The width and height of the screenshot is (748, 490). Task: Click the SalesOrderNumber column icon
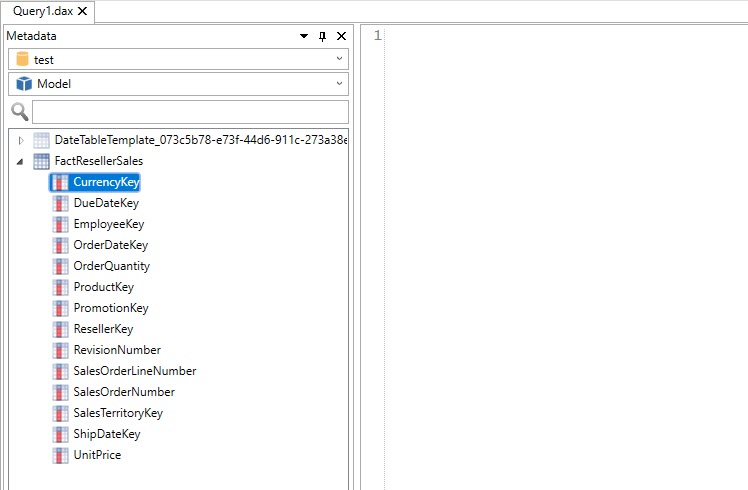point(60,392)
